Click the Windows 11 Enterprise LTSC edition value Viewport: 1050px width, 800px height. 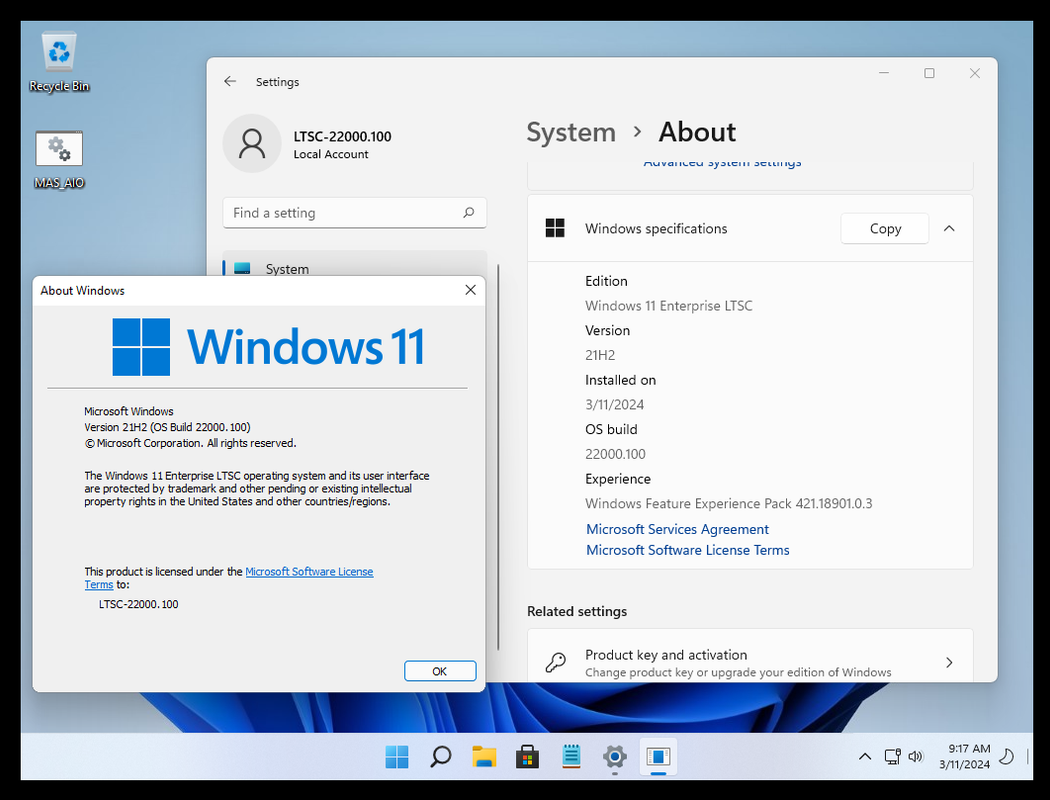(x=668, y=306)
